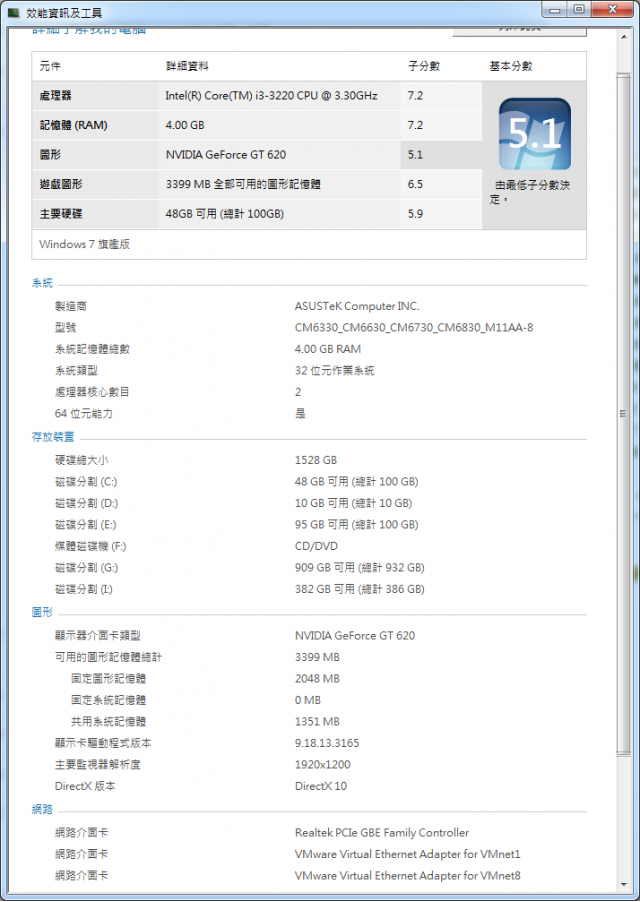Click the 1920x1200 resolution value

pyautogui.click(x=323, y=765)
